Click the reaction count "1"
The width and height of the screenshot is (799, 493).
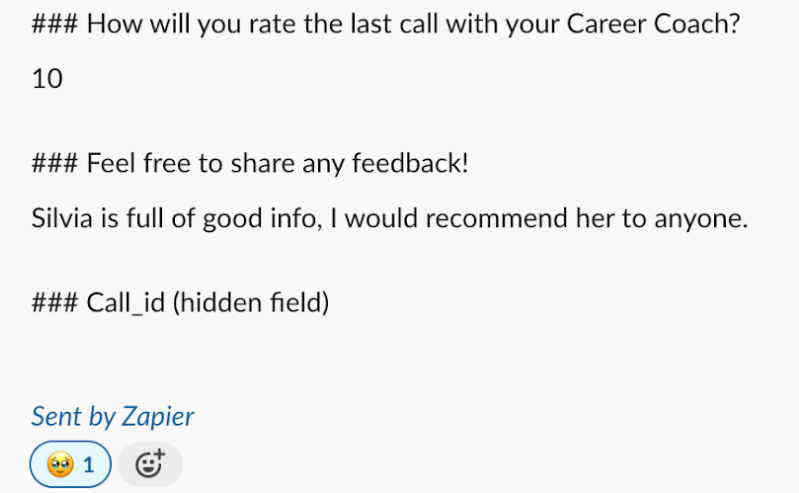pos(89,464)
